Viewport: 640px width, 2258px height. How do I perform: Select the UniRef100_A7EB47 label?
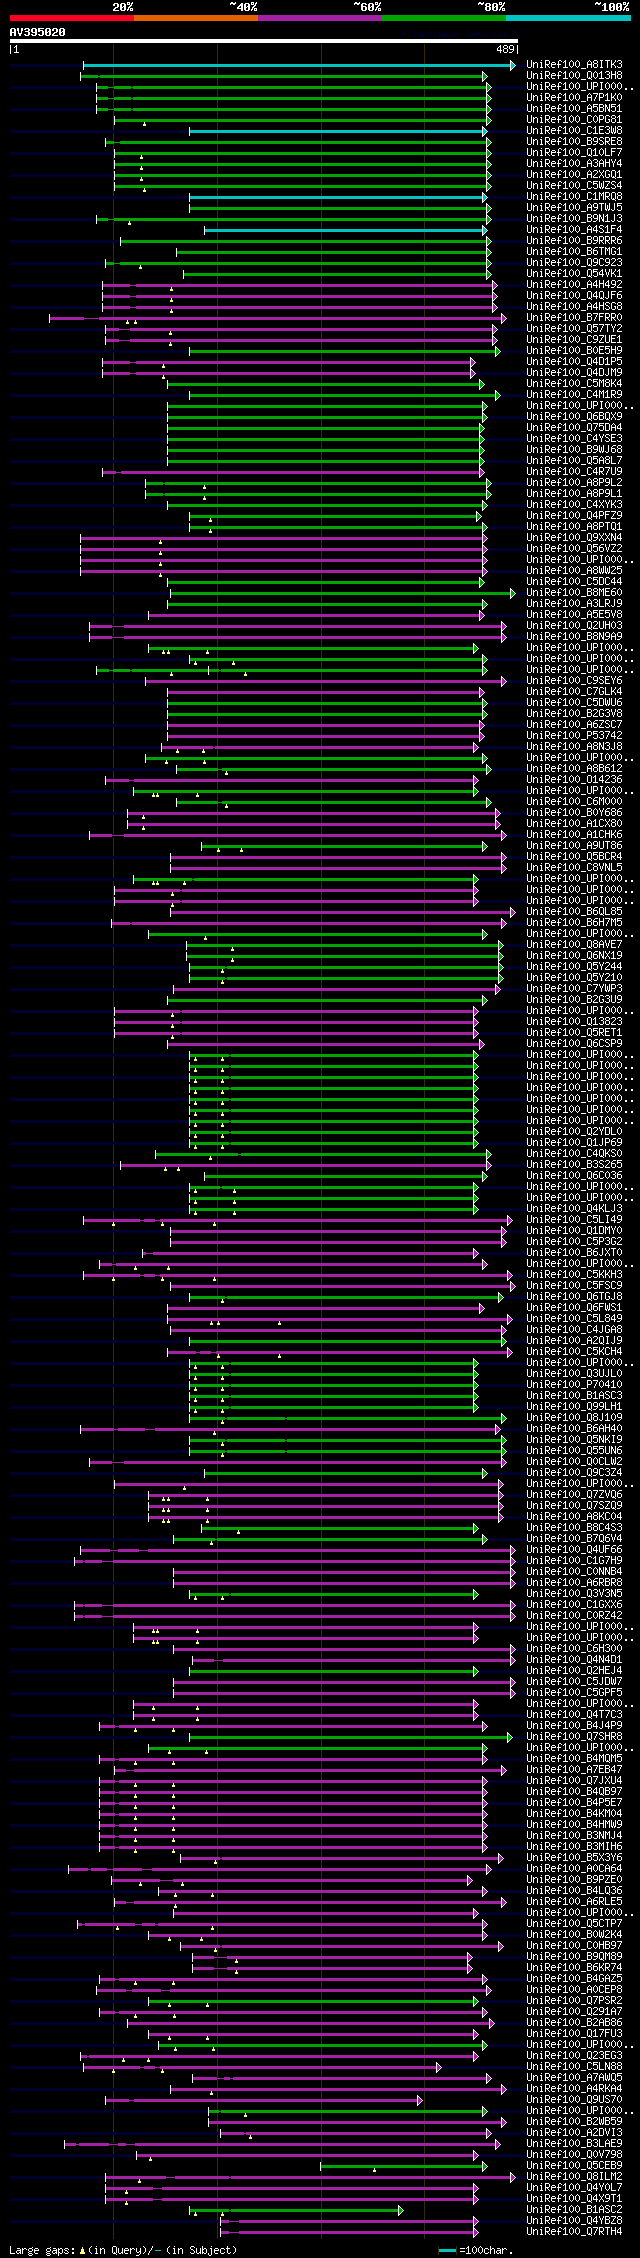[x=574, y=1770]
